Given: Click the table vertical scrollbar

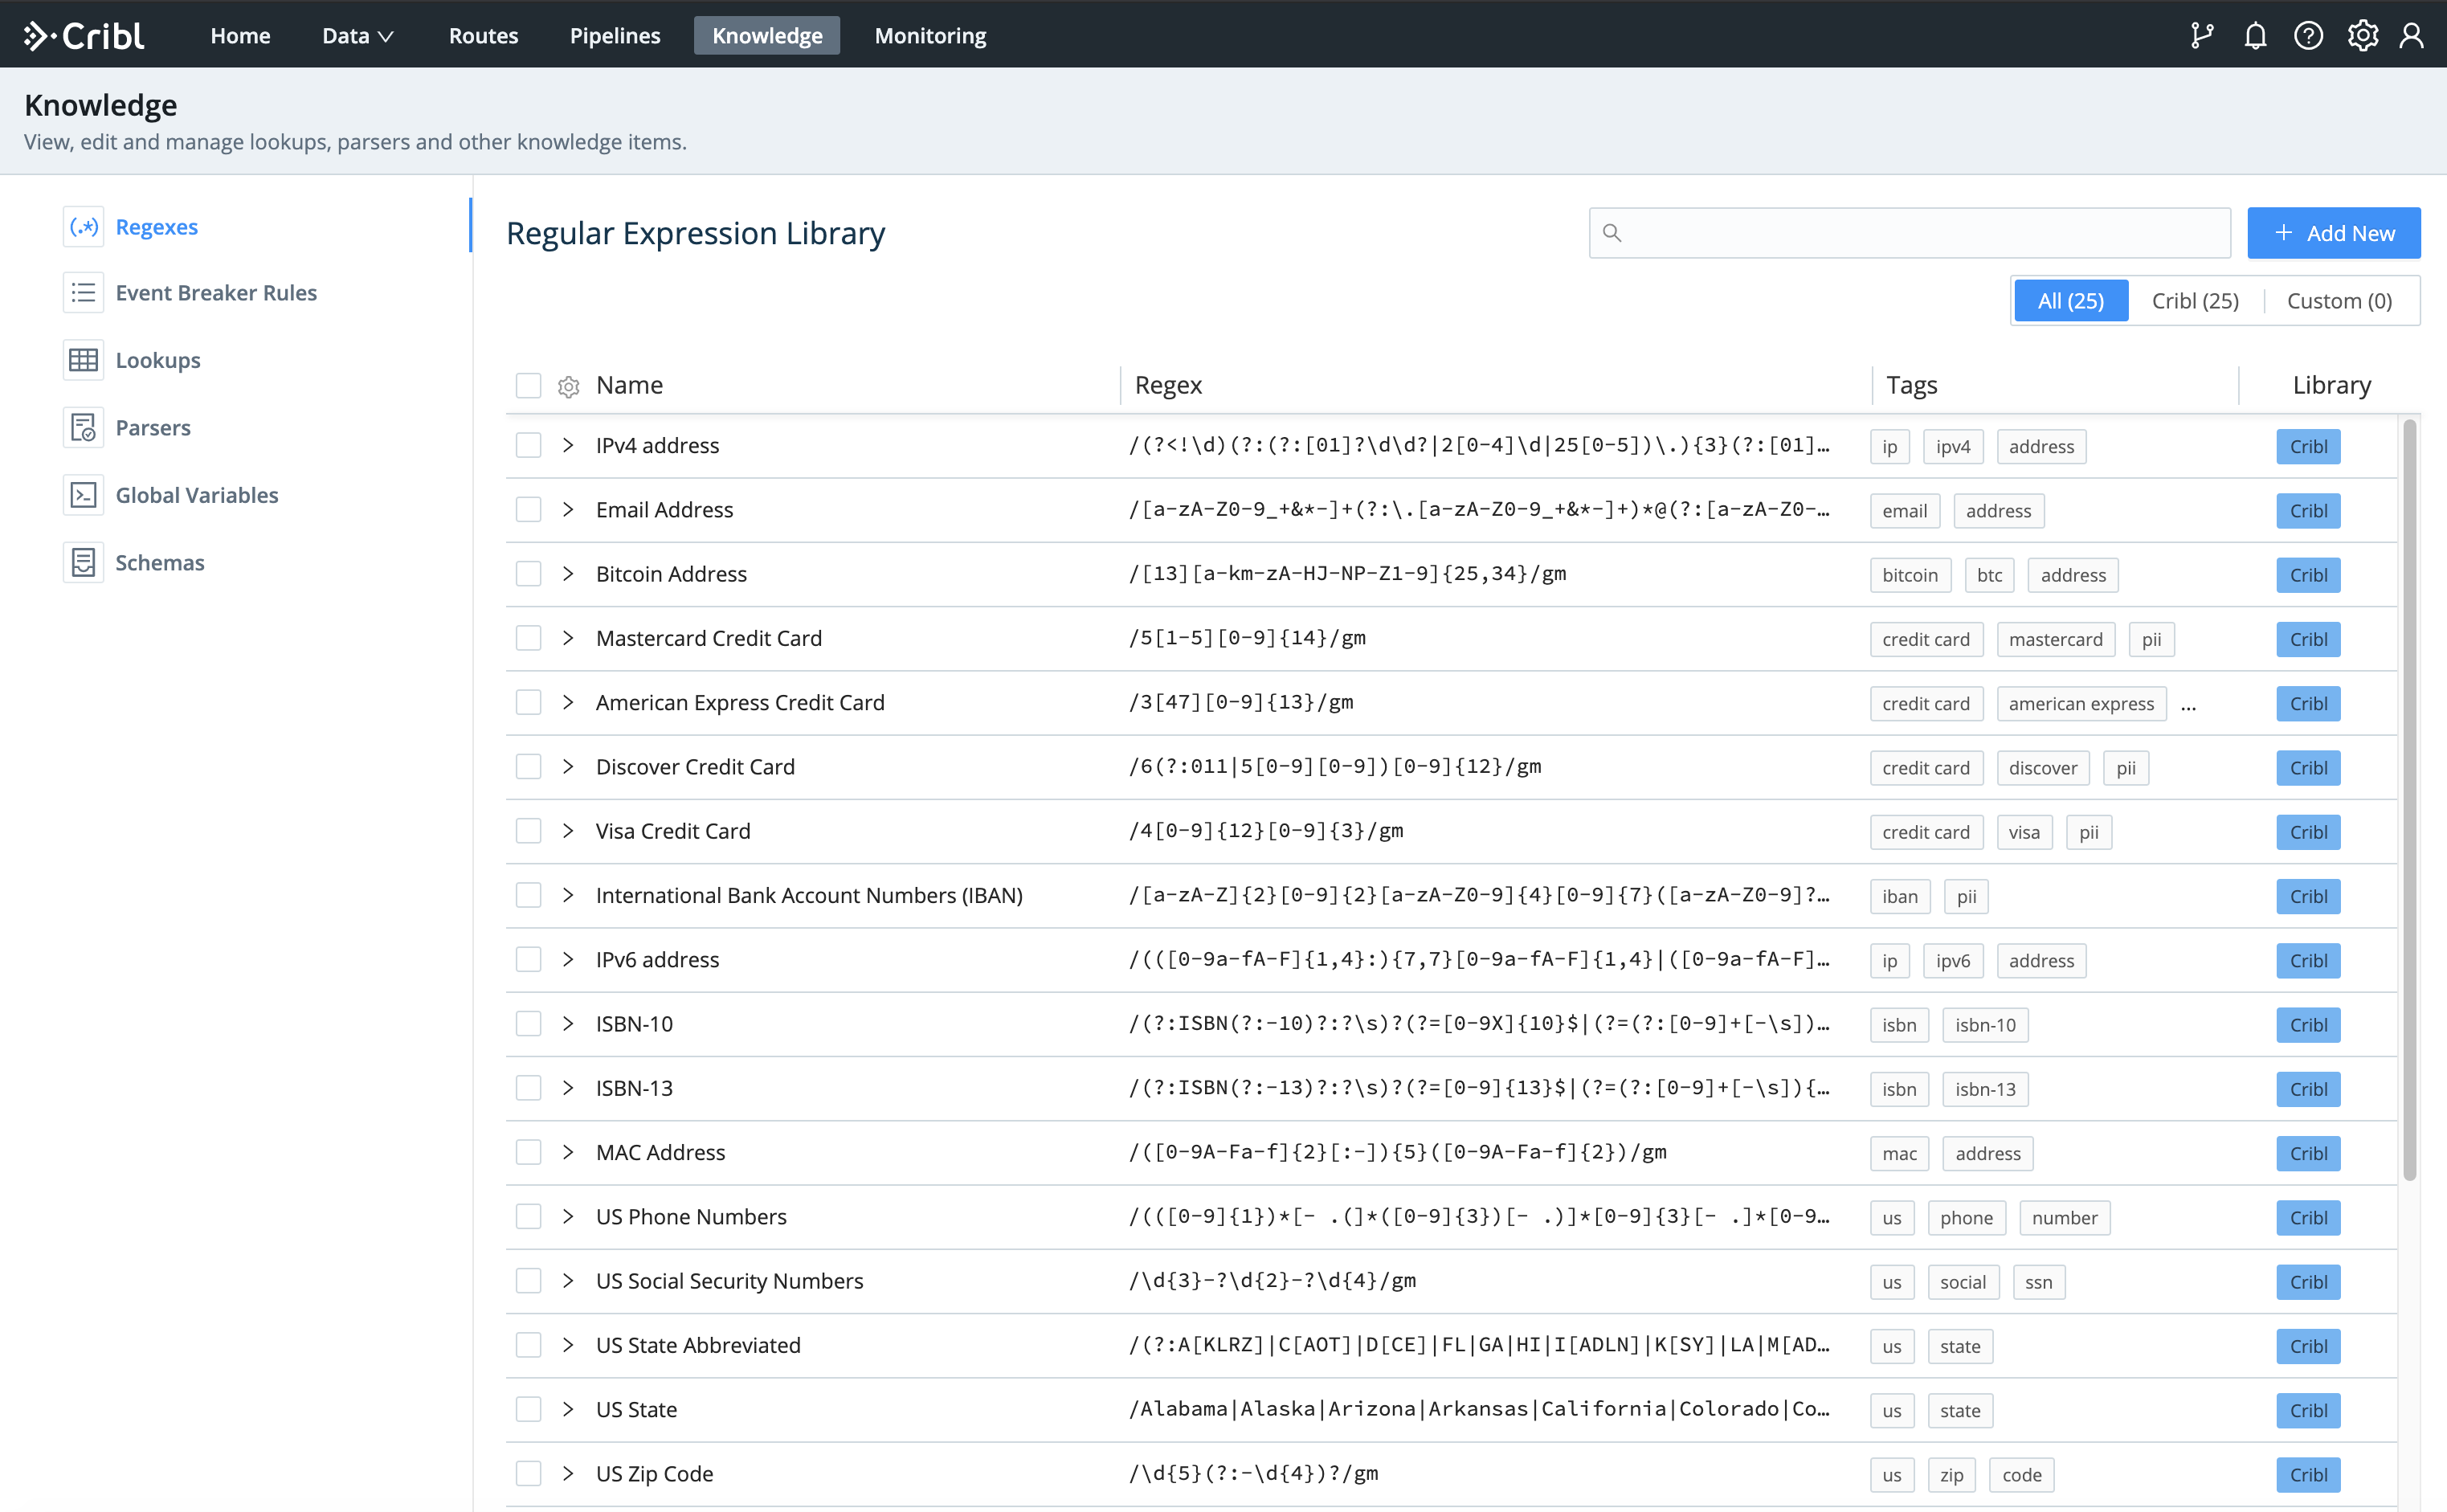Looking at the screenshot, I should (x=2410, y=800).
